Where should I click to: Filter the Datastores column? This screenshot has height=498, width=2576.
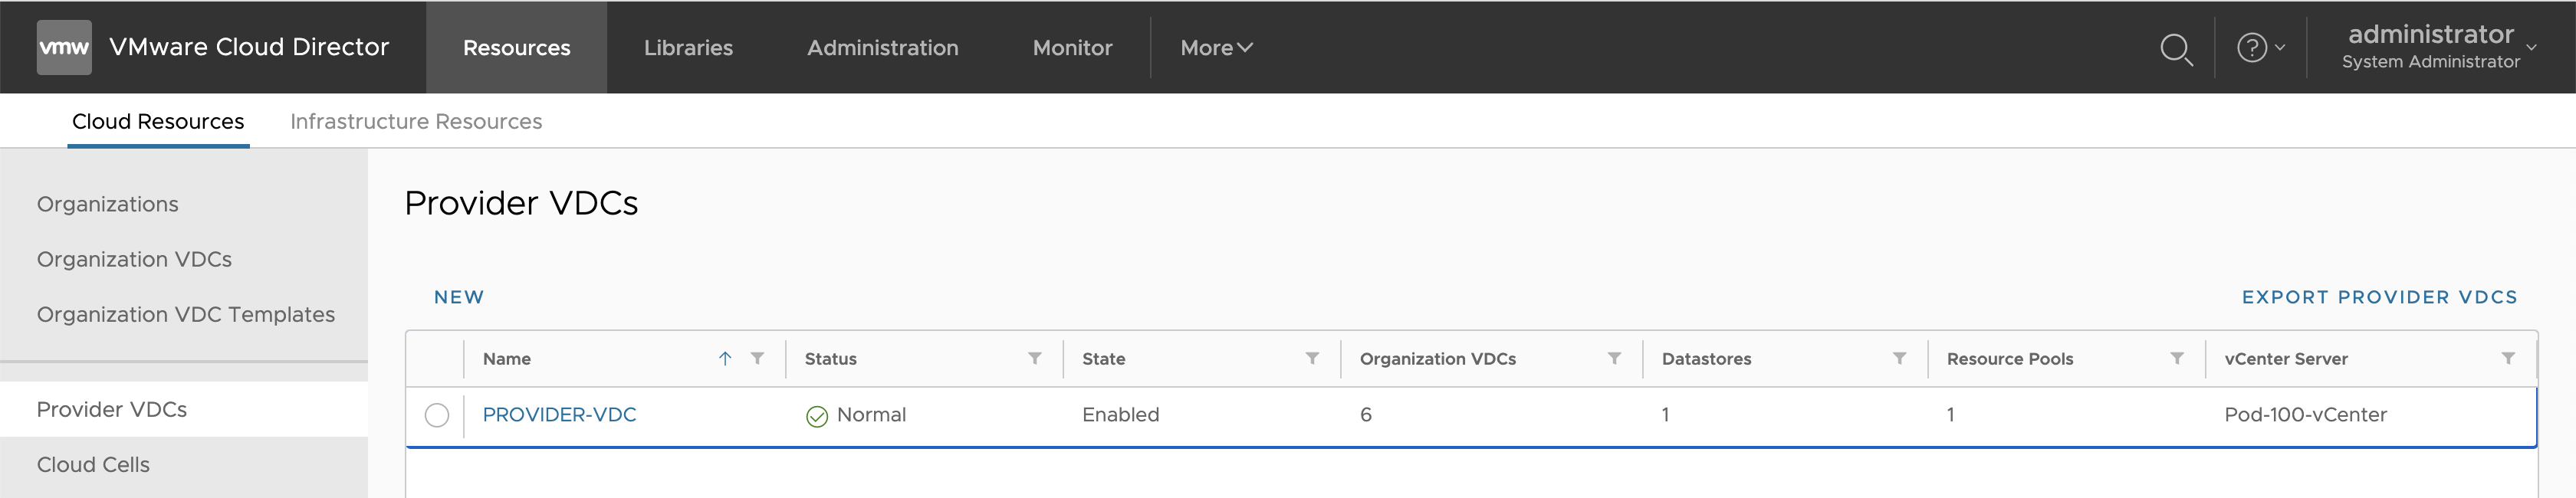coord(1899,359)
